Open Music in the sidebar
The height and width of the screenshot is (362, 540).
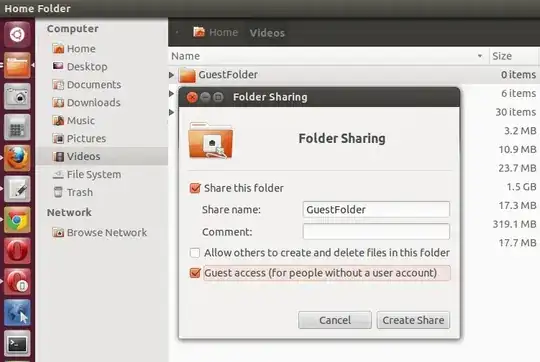73,120
